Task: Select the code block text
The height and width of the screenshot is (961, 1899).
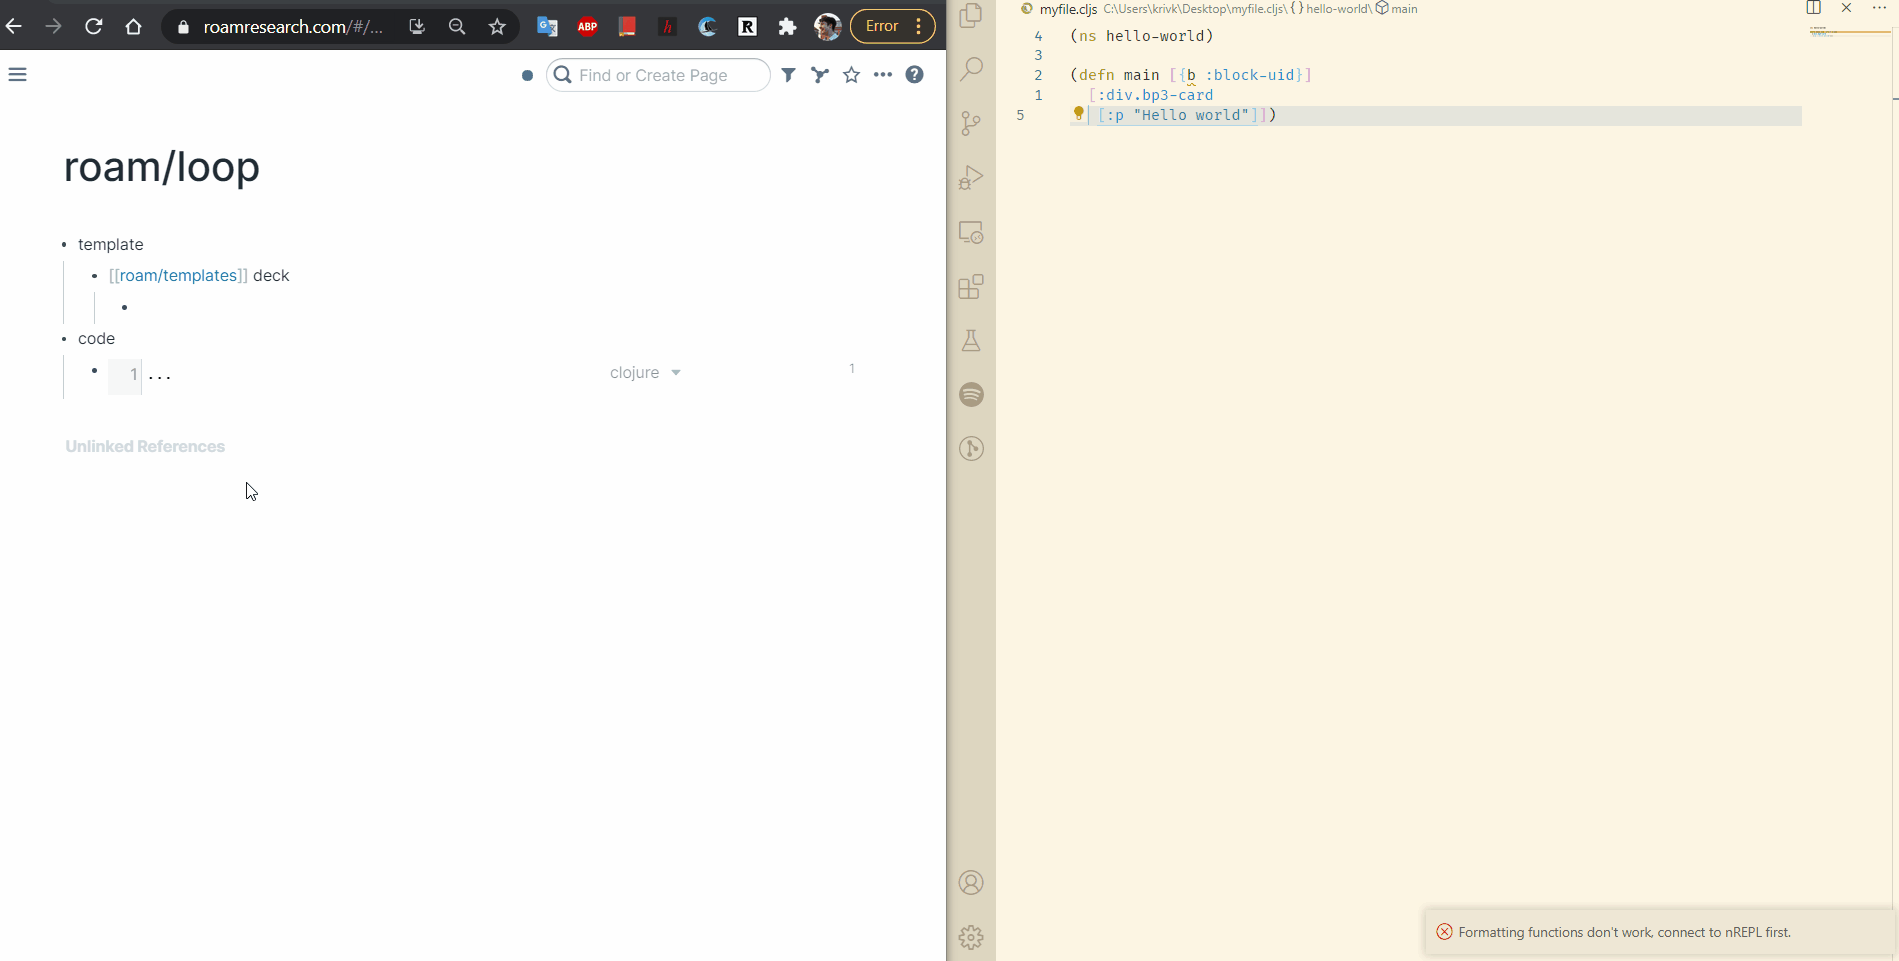Action: (x=96, y=338)
